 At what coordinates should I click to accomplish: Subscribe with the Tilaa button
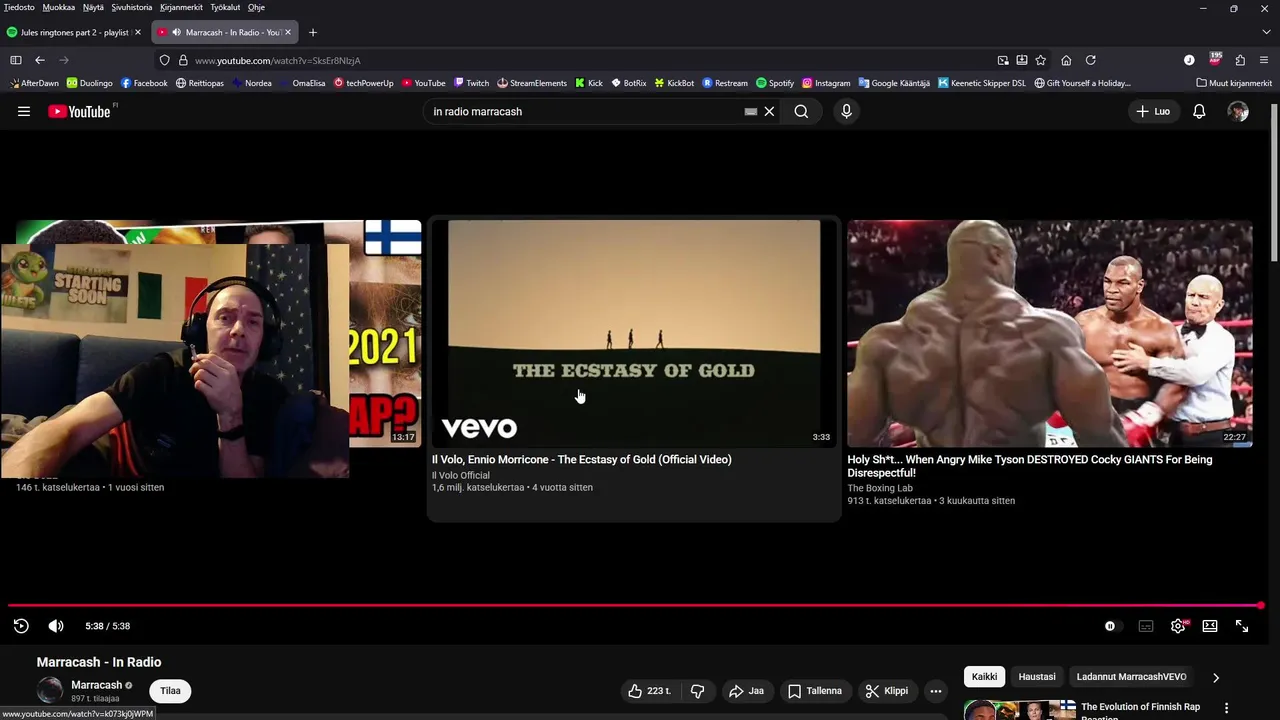(170, 691)
